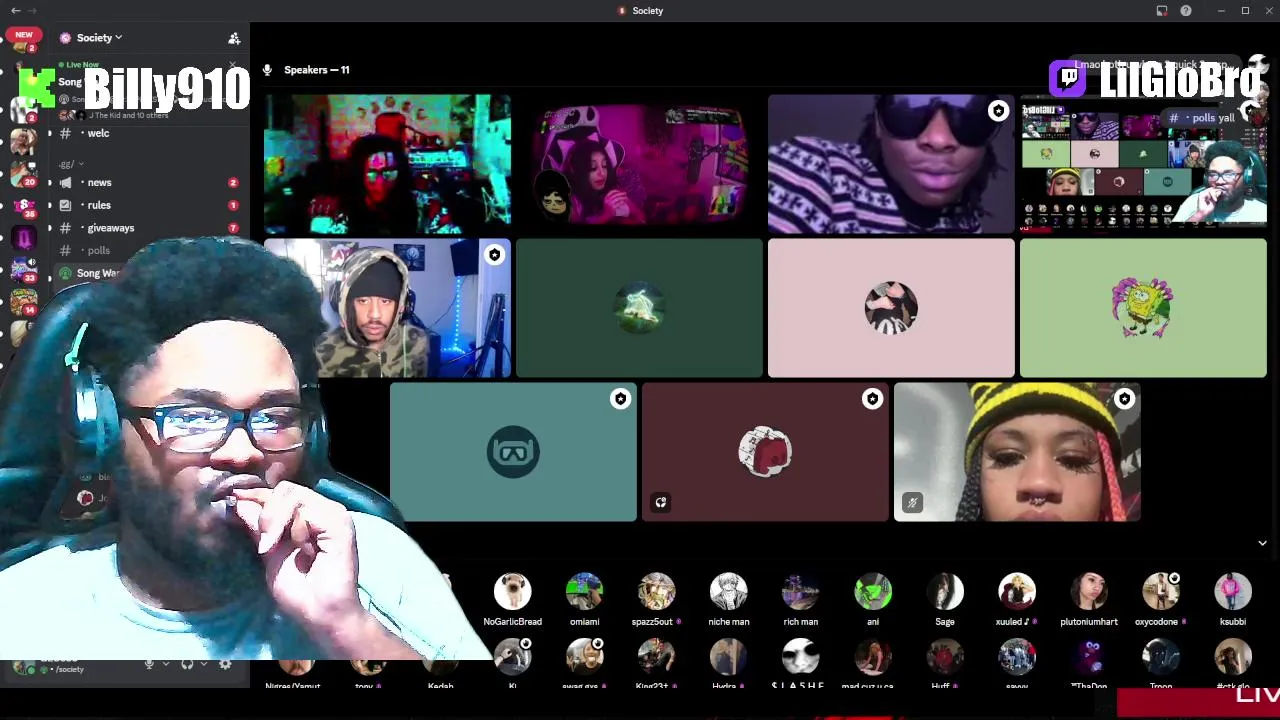This screenshot has height=720, width=1280.
Task: Collapse the speakers area with chevron
Action: click(x=1262, y=544)
